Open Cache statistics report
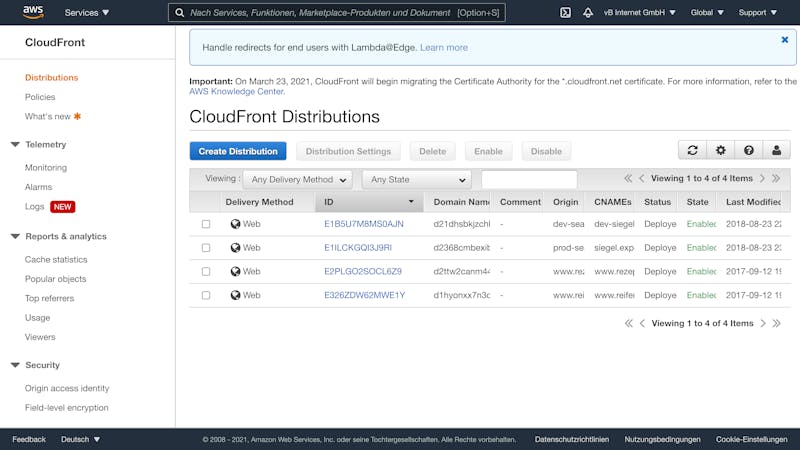Viewport: 800px width, 450px height. click(x=56, y=259)
